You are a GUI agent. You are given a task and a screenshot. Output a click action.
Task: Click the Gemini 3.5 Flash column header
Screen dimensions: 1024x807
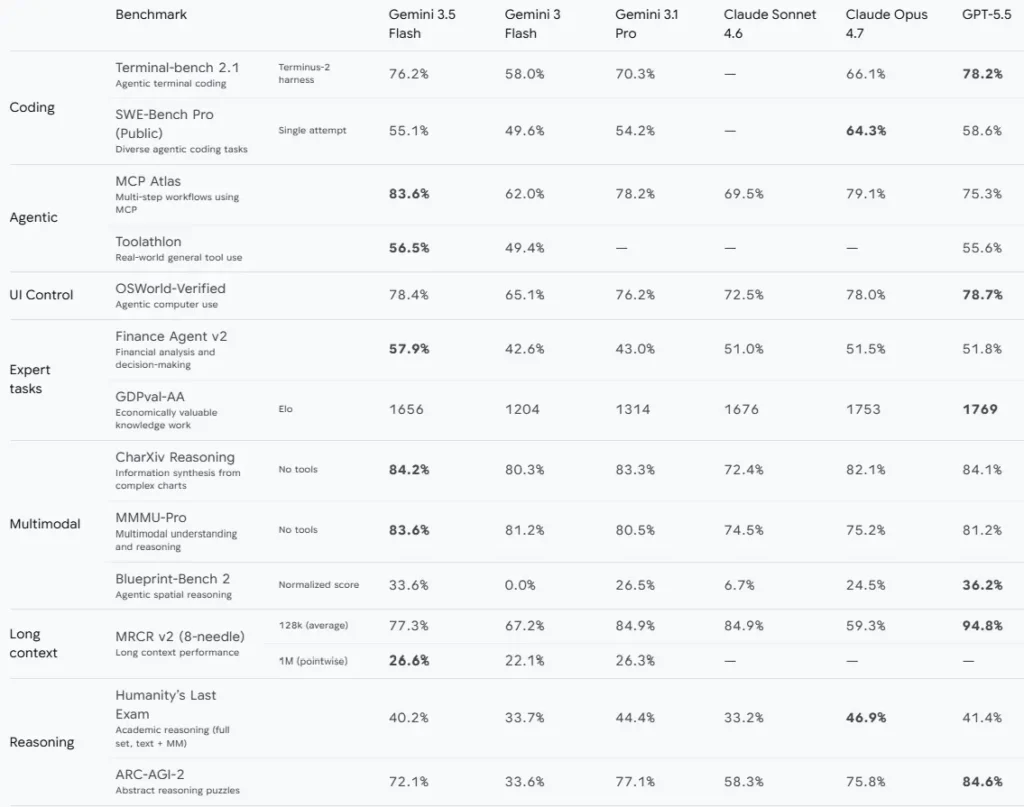pos(422,24)
